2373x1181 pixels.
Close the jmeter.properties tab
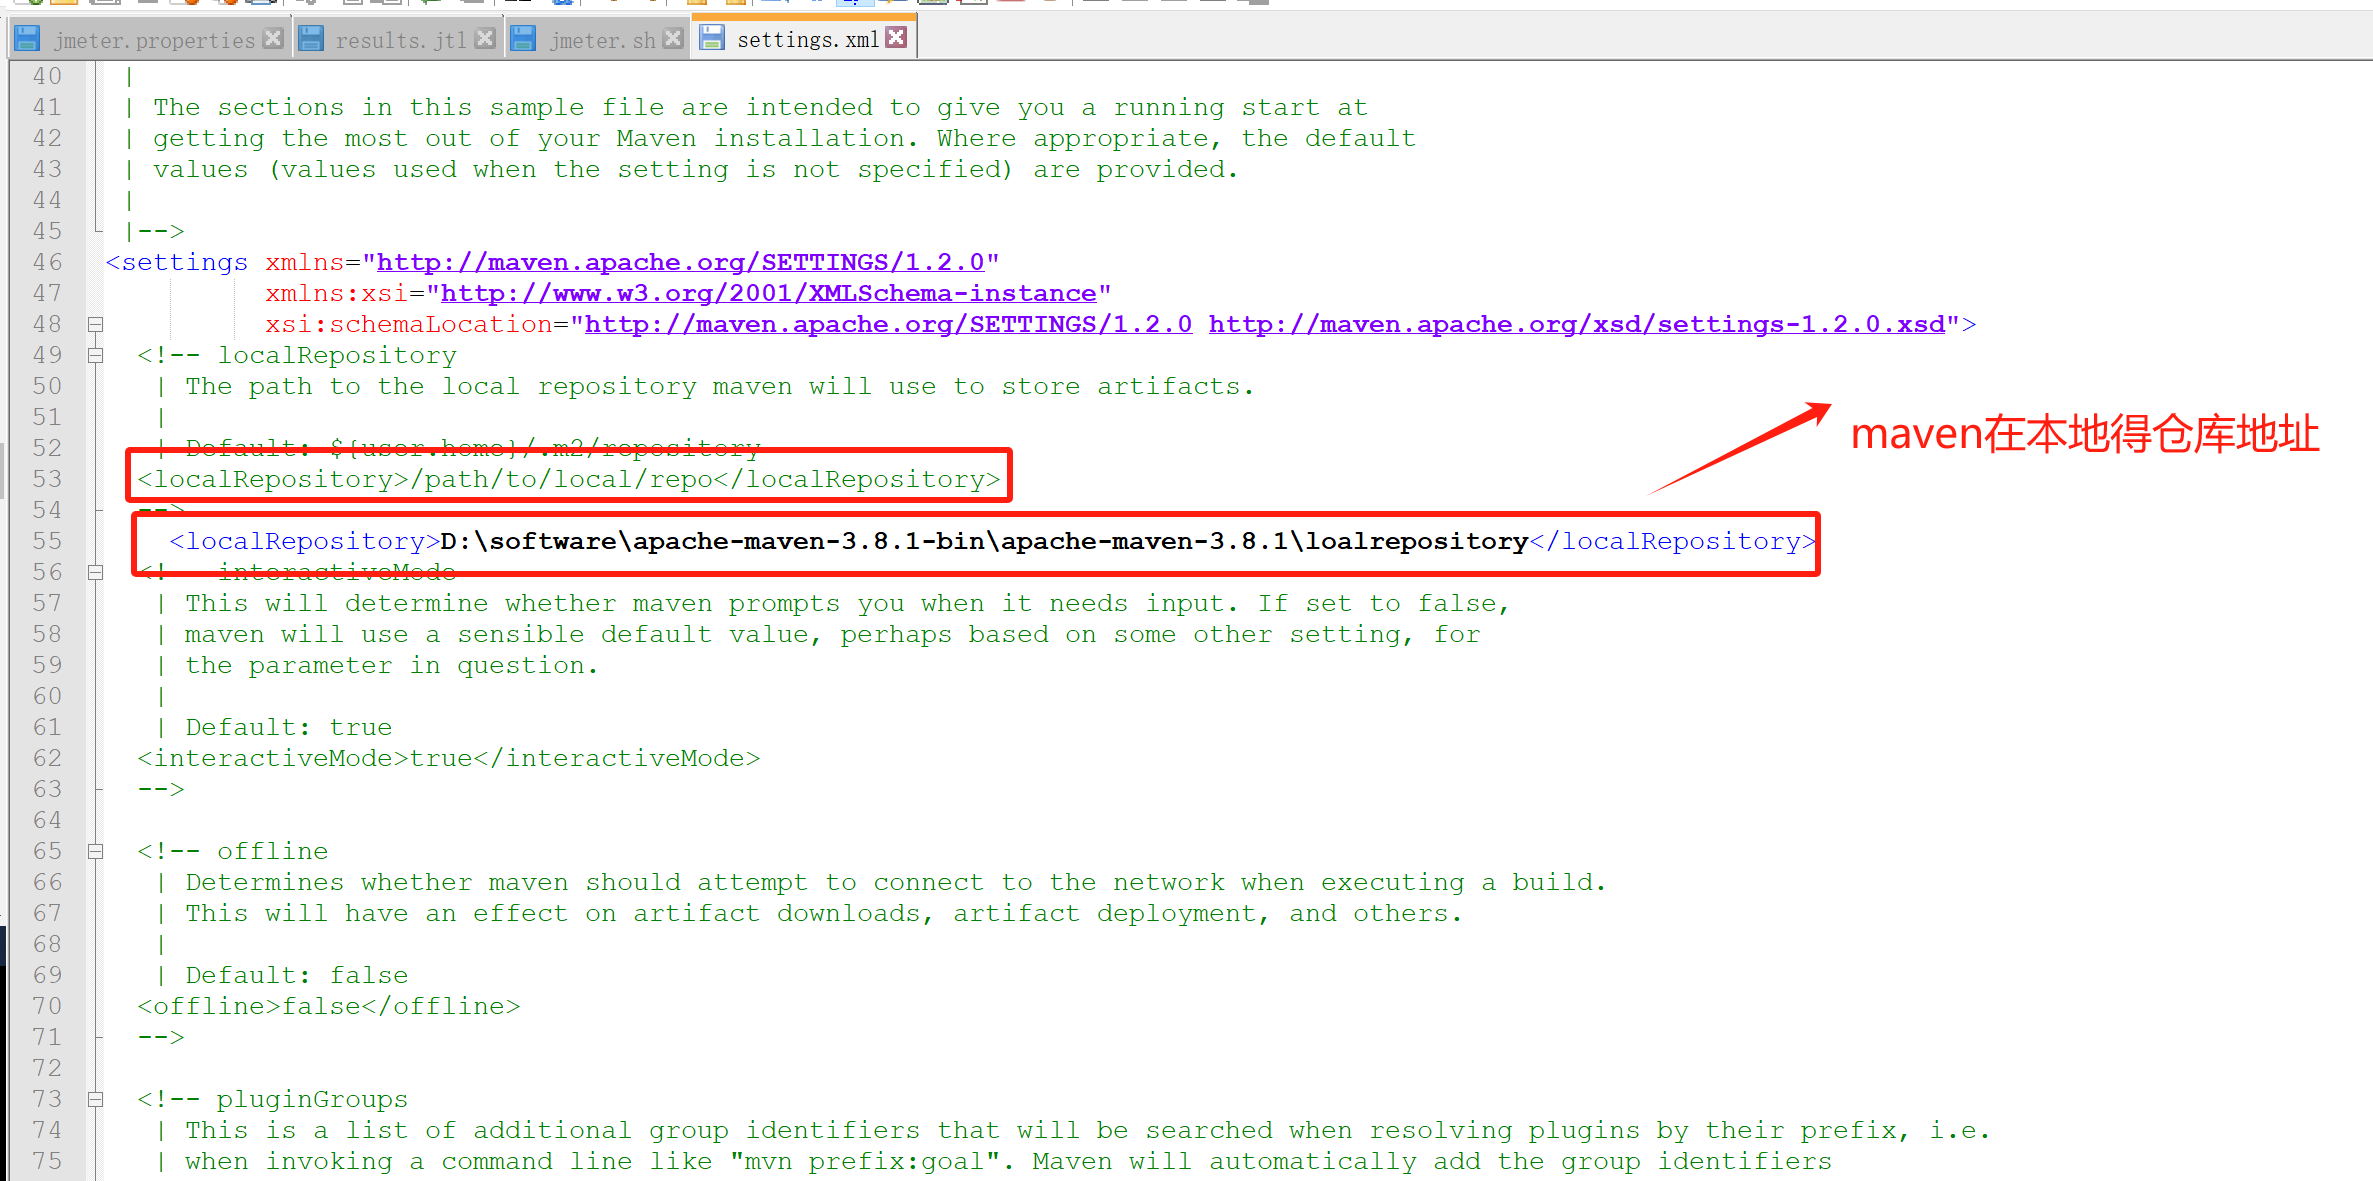[x=273, y=38]
